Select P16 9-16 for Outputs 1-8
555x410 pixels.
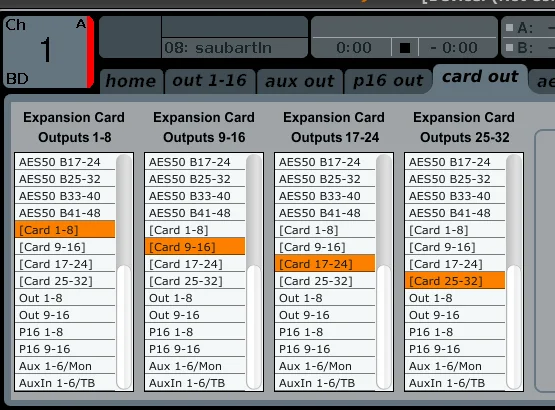[x=65, y=349]
